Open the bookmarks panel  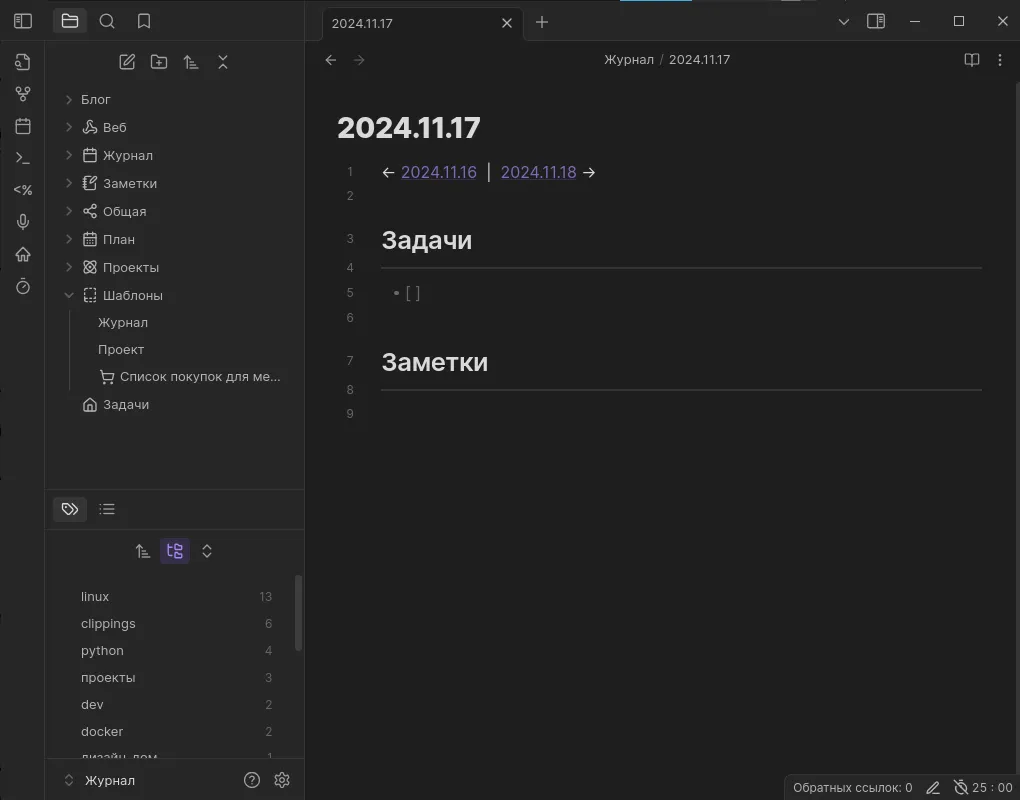pos(144,21)
